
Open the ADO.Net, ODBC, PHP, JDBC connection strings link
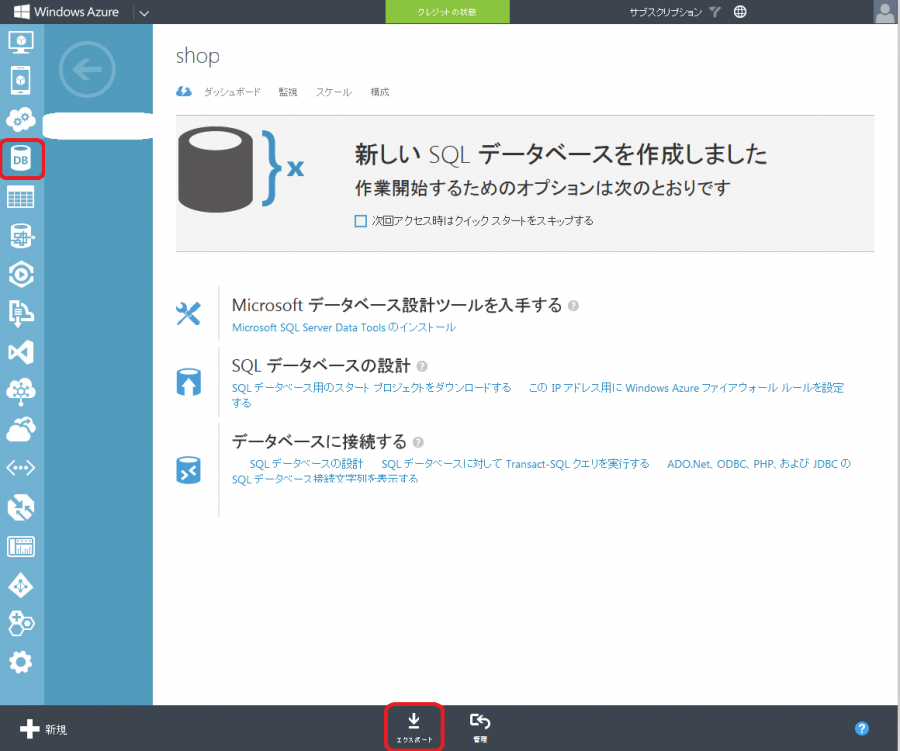pos(759,464)
